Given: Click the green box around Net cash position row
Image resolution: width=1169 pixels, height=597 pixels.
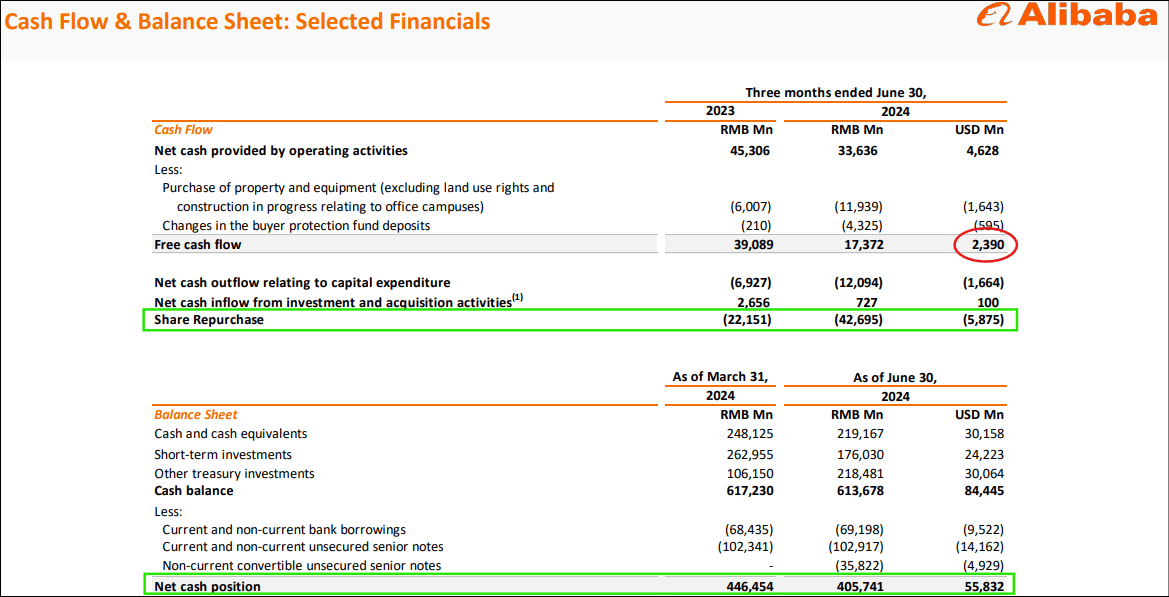Looking at the screenshot, I should [x=582, y=585].
